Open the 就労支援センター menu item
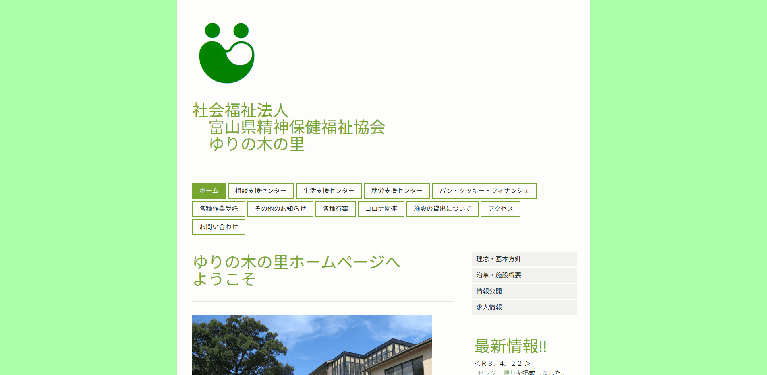This screenshot has width=767, height=375. pyautogui.click(x=397, y=191)
